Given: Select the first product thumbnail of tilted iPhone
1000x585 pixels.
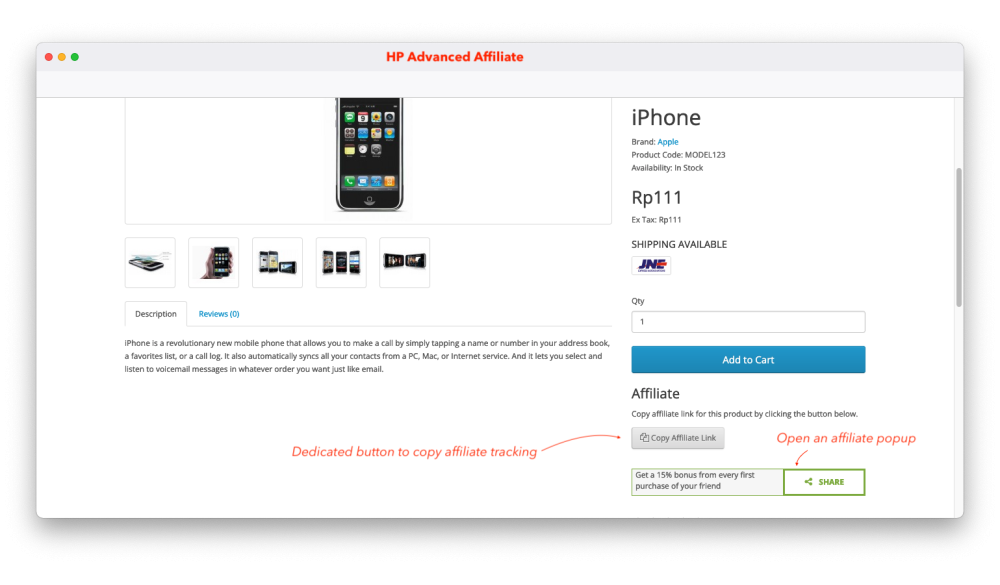Looking at the screenshot, I should tap(150, 262).
